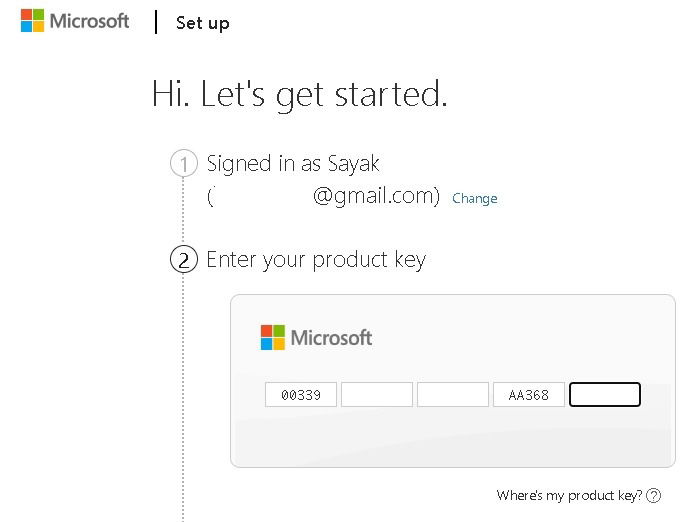This screenshot has width=700, height=522.
Task: Click the question mark help icon
Action: click(x=654, y=495)
